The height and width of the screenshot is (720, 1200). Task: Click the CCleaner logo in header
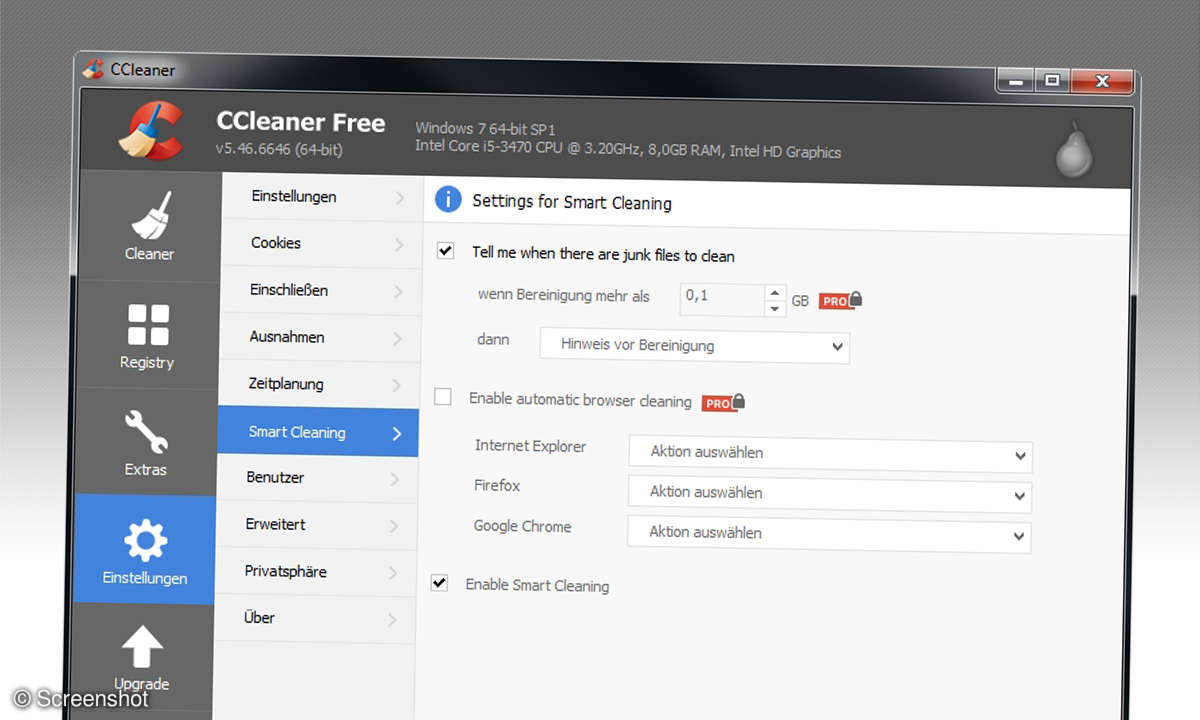click(x=151, y=129)
